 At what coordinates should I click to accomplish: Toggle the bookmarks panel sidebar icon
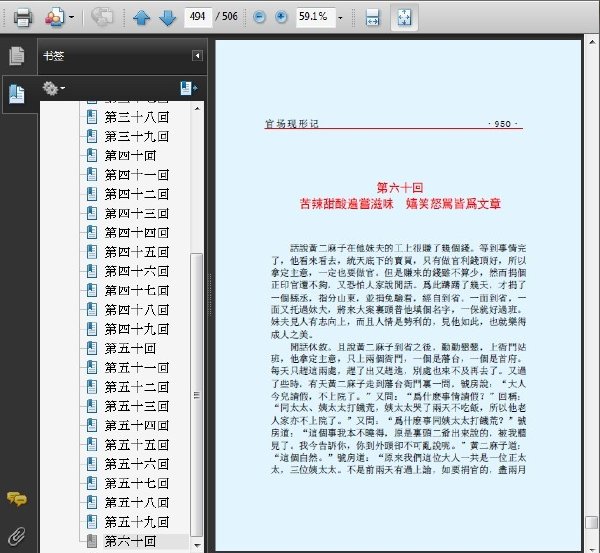tap(16, 94)
